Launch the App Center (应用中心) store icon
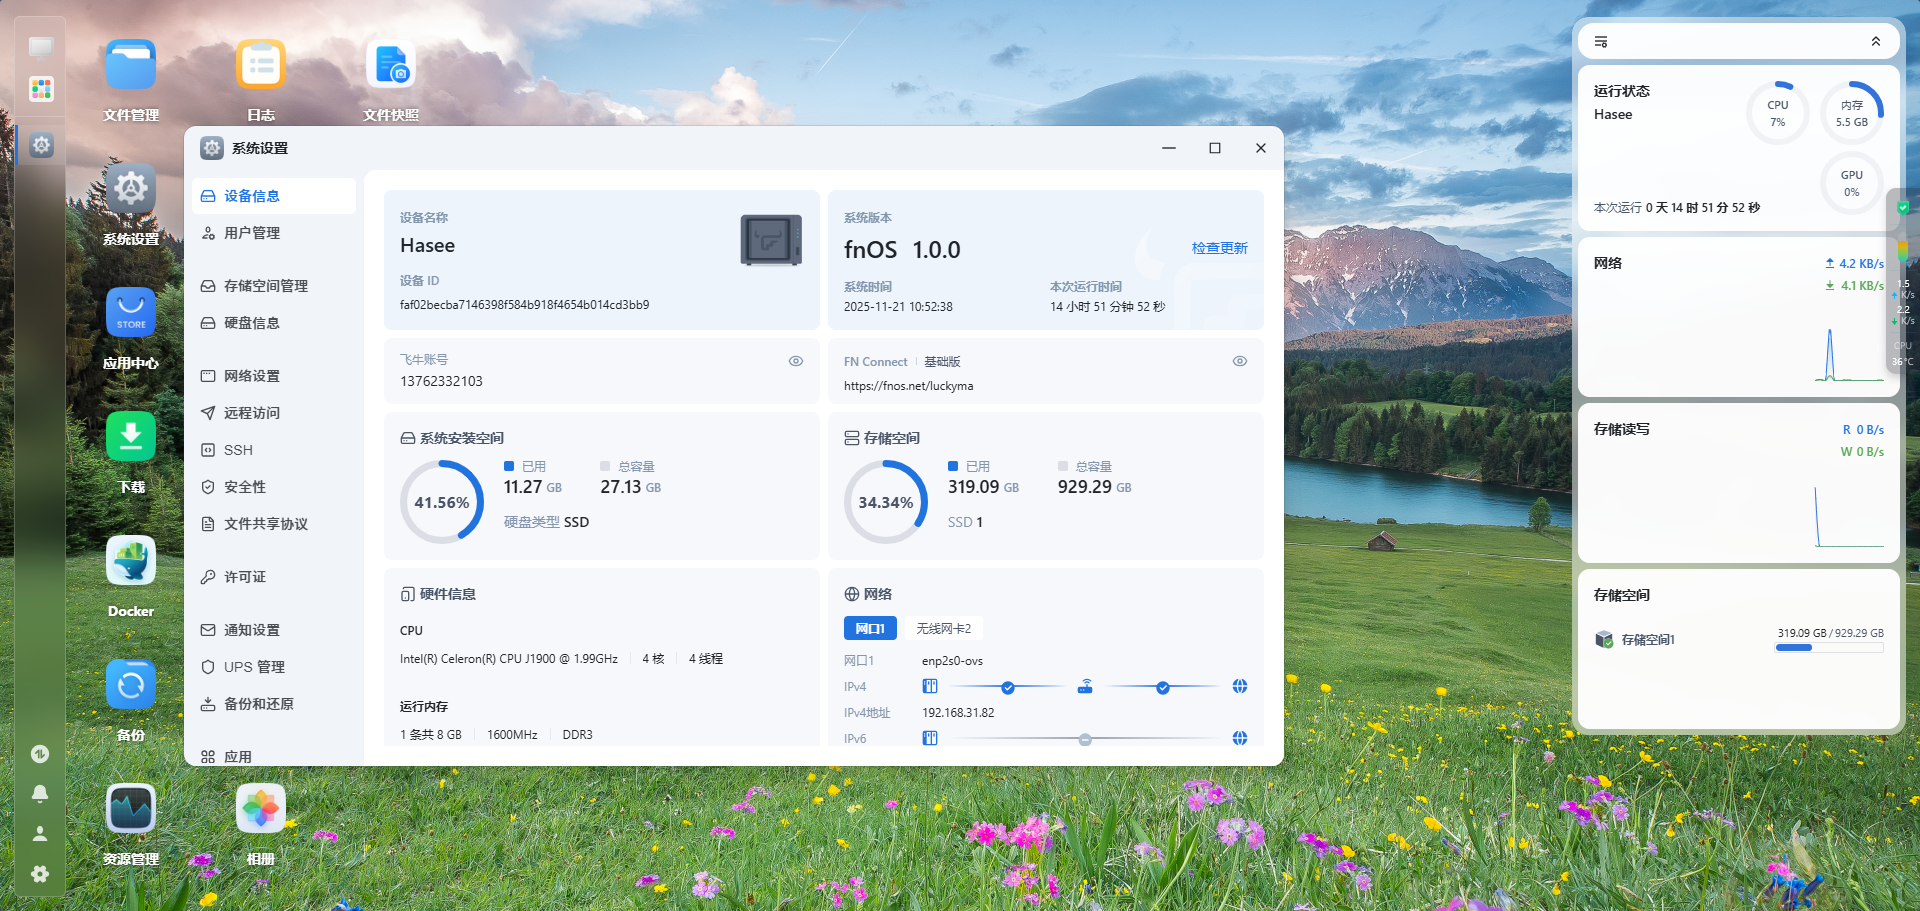This screenshot has height=911, width=1920. coord(131,314)
